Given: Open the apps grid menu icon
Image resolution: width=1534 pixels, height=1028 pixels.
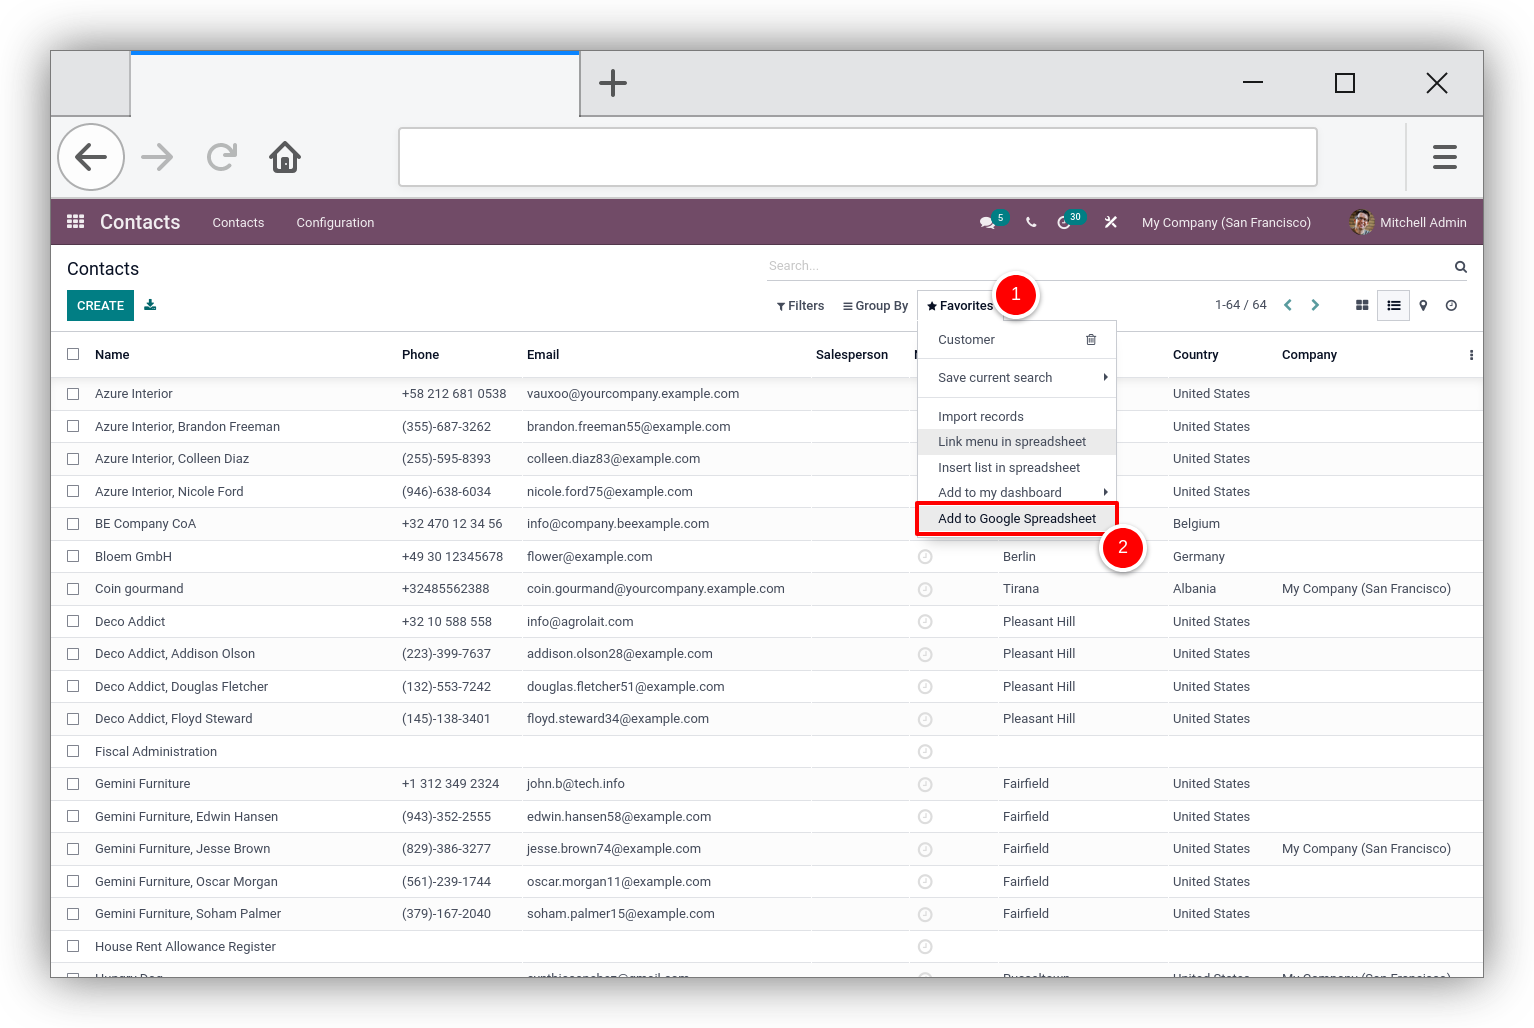Looking at the screenshot, I should [x=75, y=222].
